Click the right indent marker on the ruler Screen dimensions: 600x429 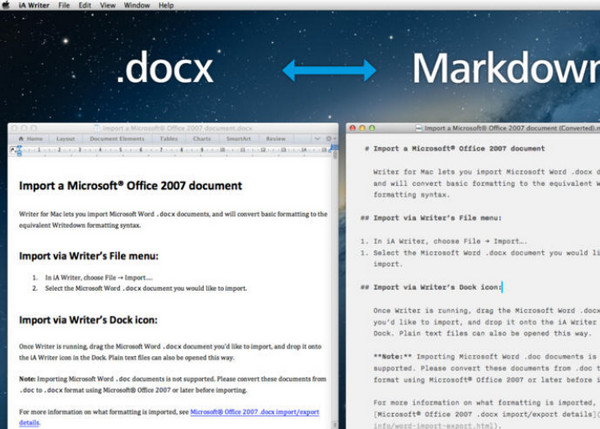[x=333, y=148]
